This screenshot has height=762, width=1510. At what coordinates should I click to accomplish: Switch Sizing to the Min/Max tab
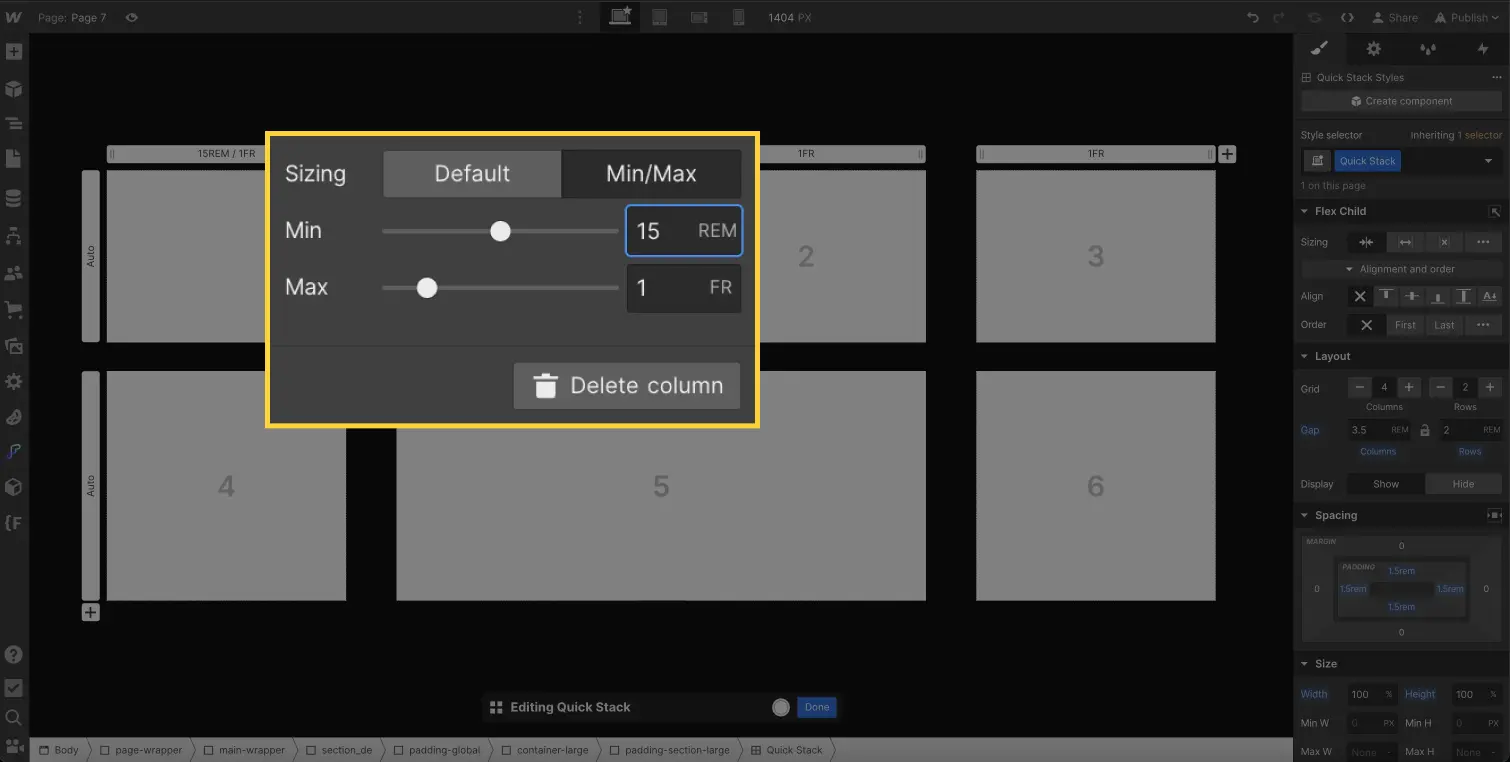(651, 173)
